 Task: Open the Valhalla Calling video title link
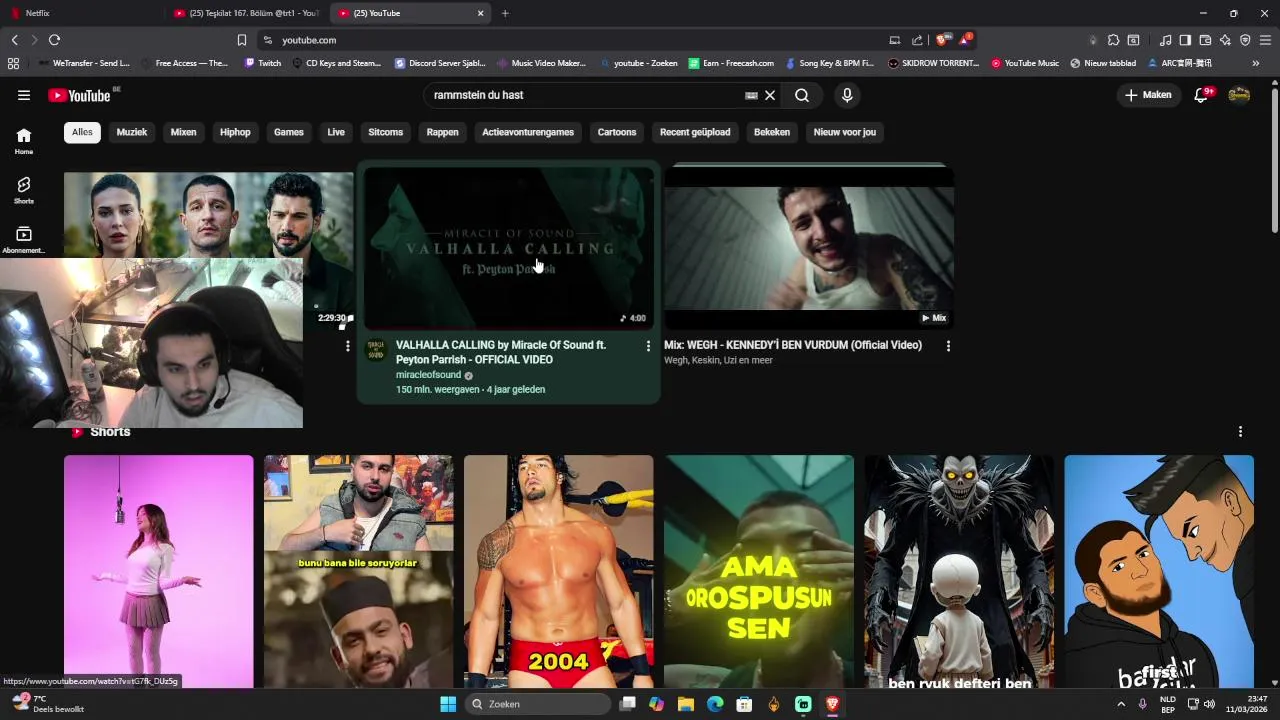click(501, 352)
